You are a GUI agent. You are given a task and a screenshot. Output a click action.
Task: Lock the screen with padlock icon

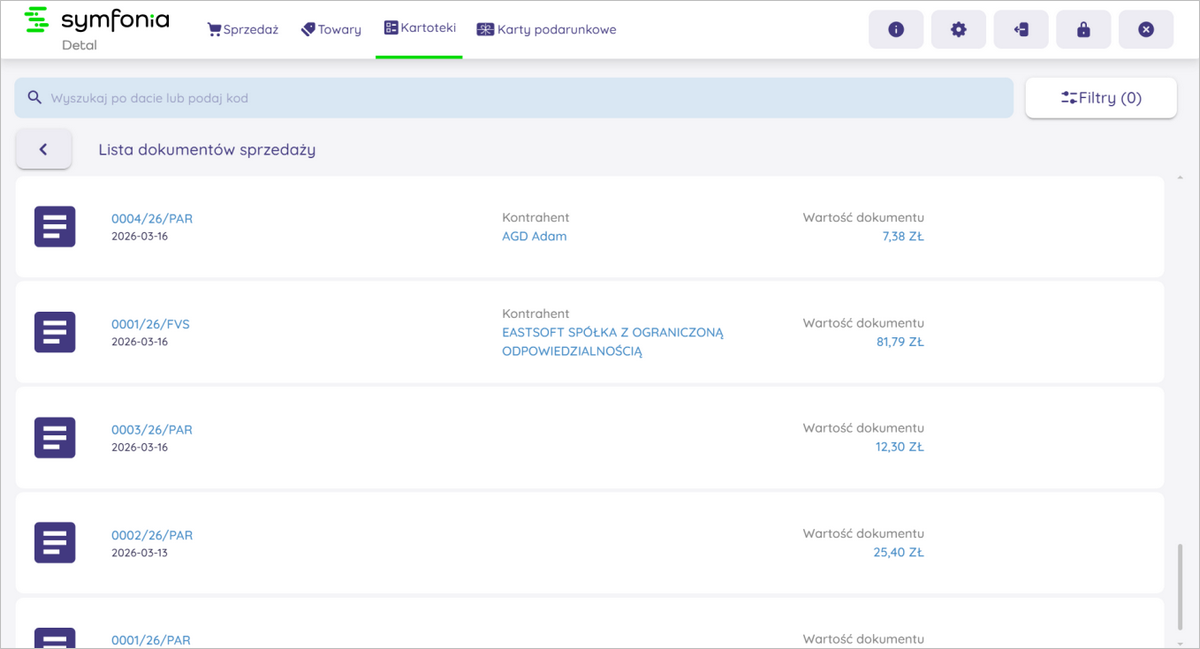1083,30
